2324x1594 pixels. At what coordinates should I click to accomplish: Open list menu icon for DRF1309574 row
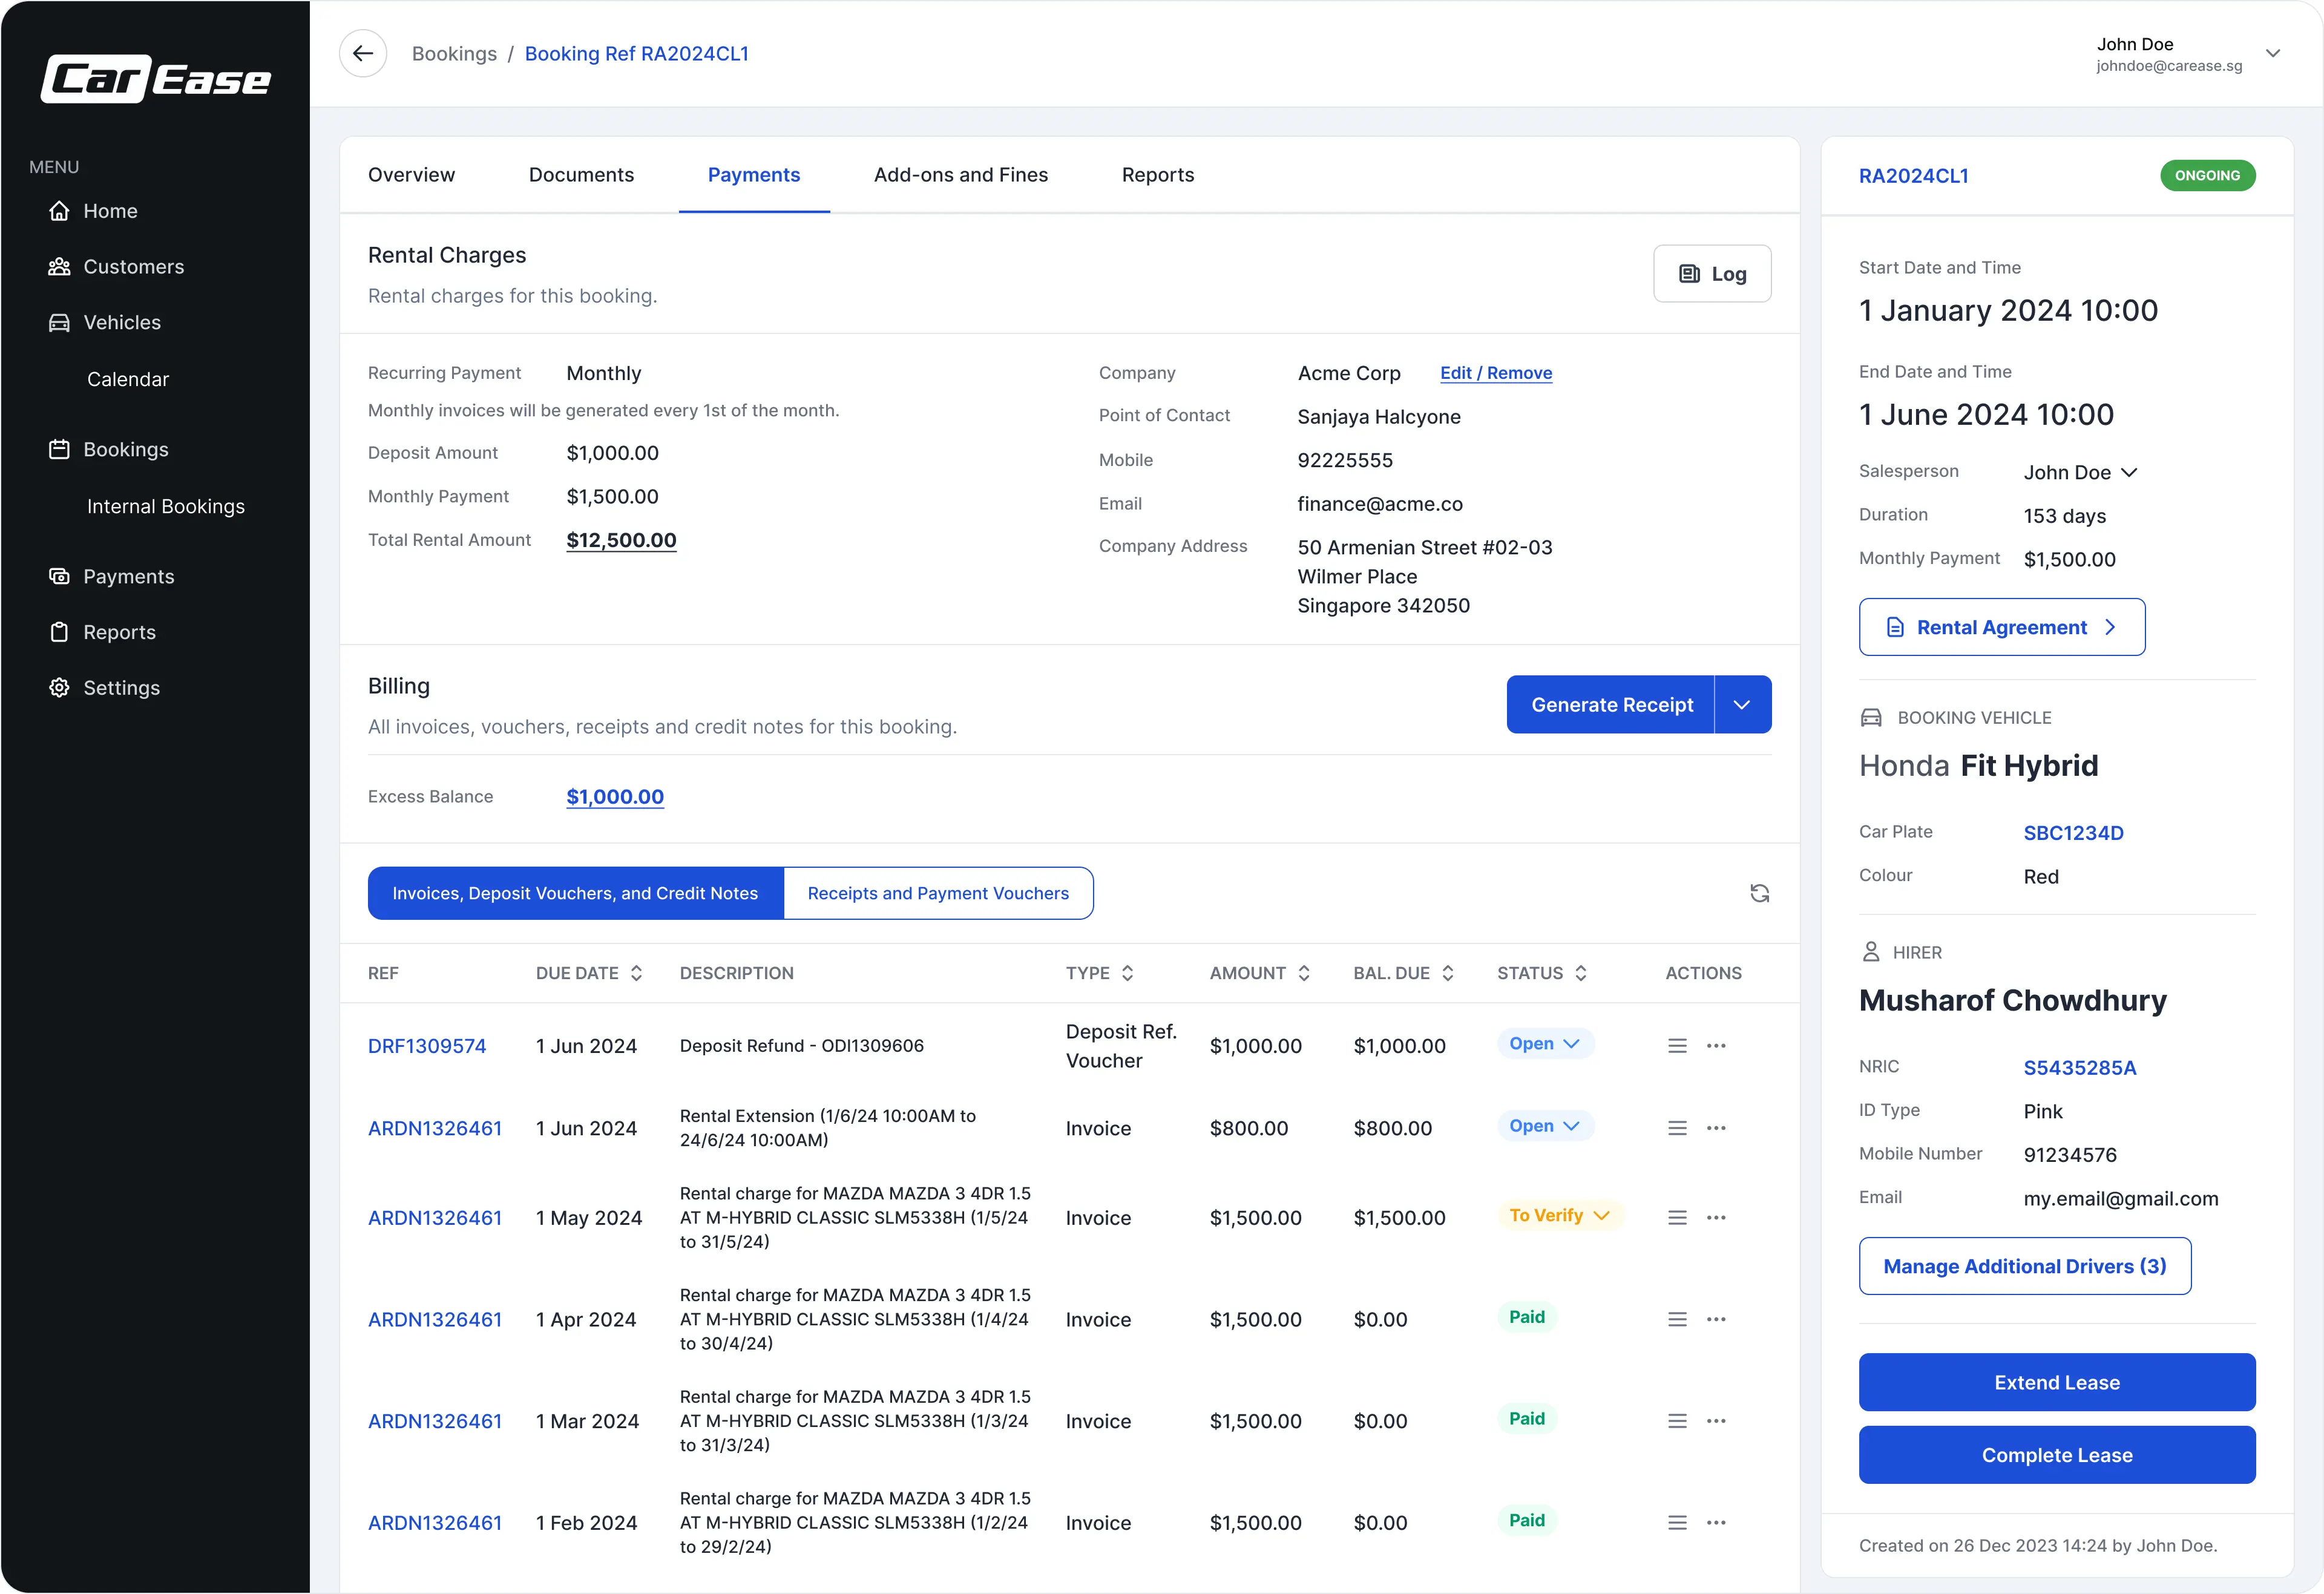tap(1677, 1046)
